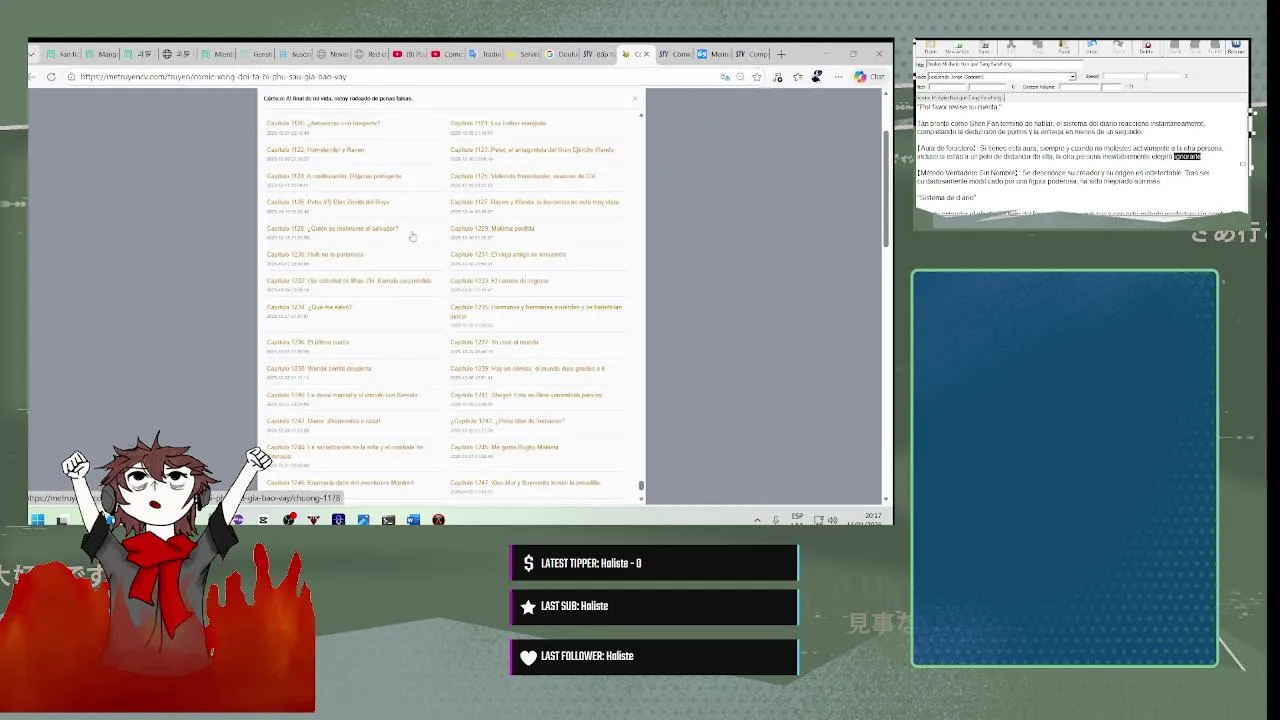Screen dimensions: 1280x720
Task: Open the voice dropdown in the speech window
Action: pos(1072,77)
